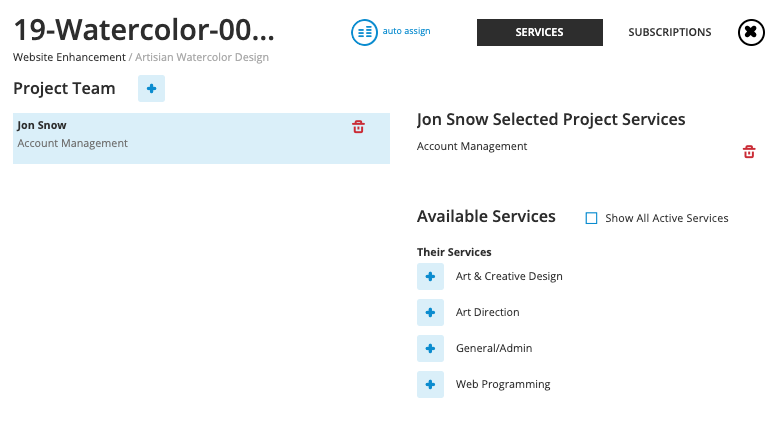777x428 pixels.
Task: Remove Account Management selected service
Action: [748, 152]
